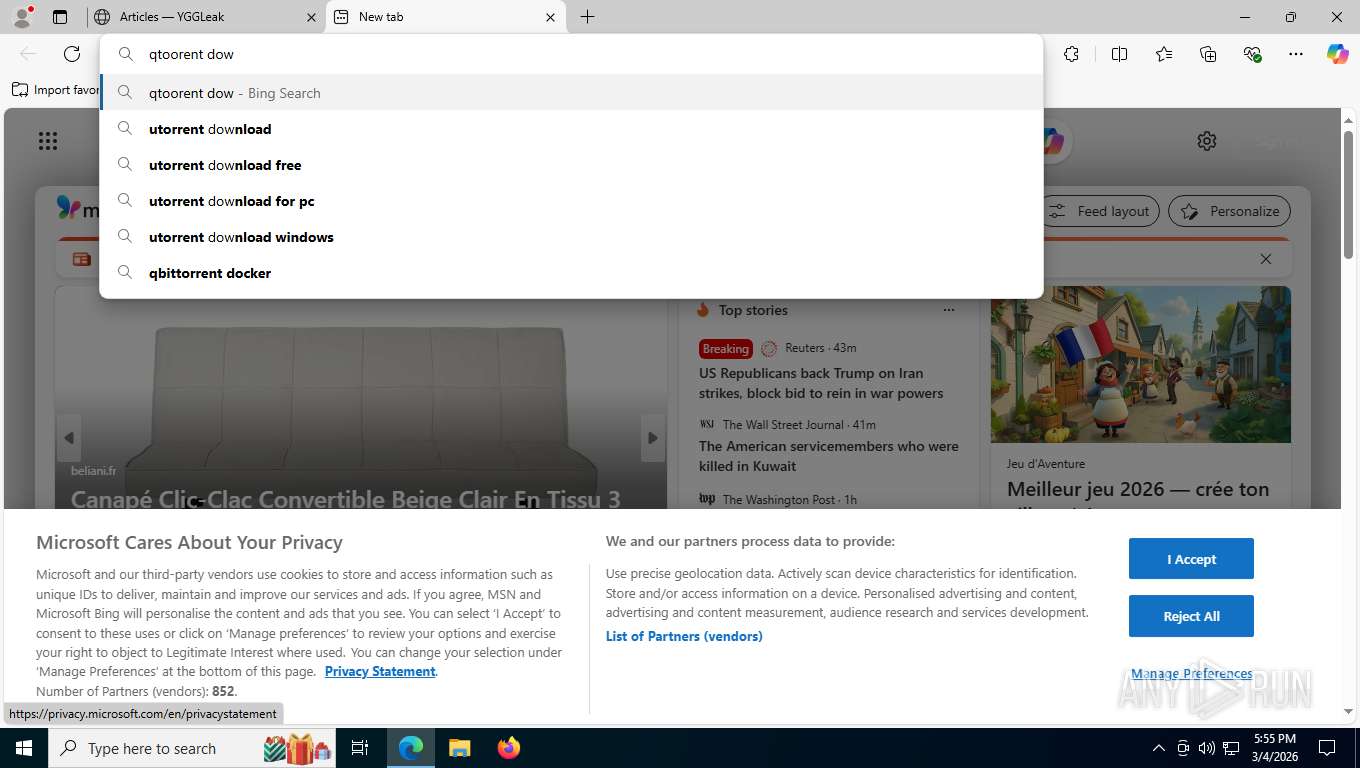Open the Favorites star icon
1360x768 pixels.
pos(1164,54)
